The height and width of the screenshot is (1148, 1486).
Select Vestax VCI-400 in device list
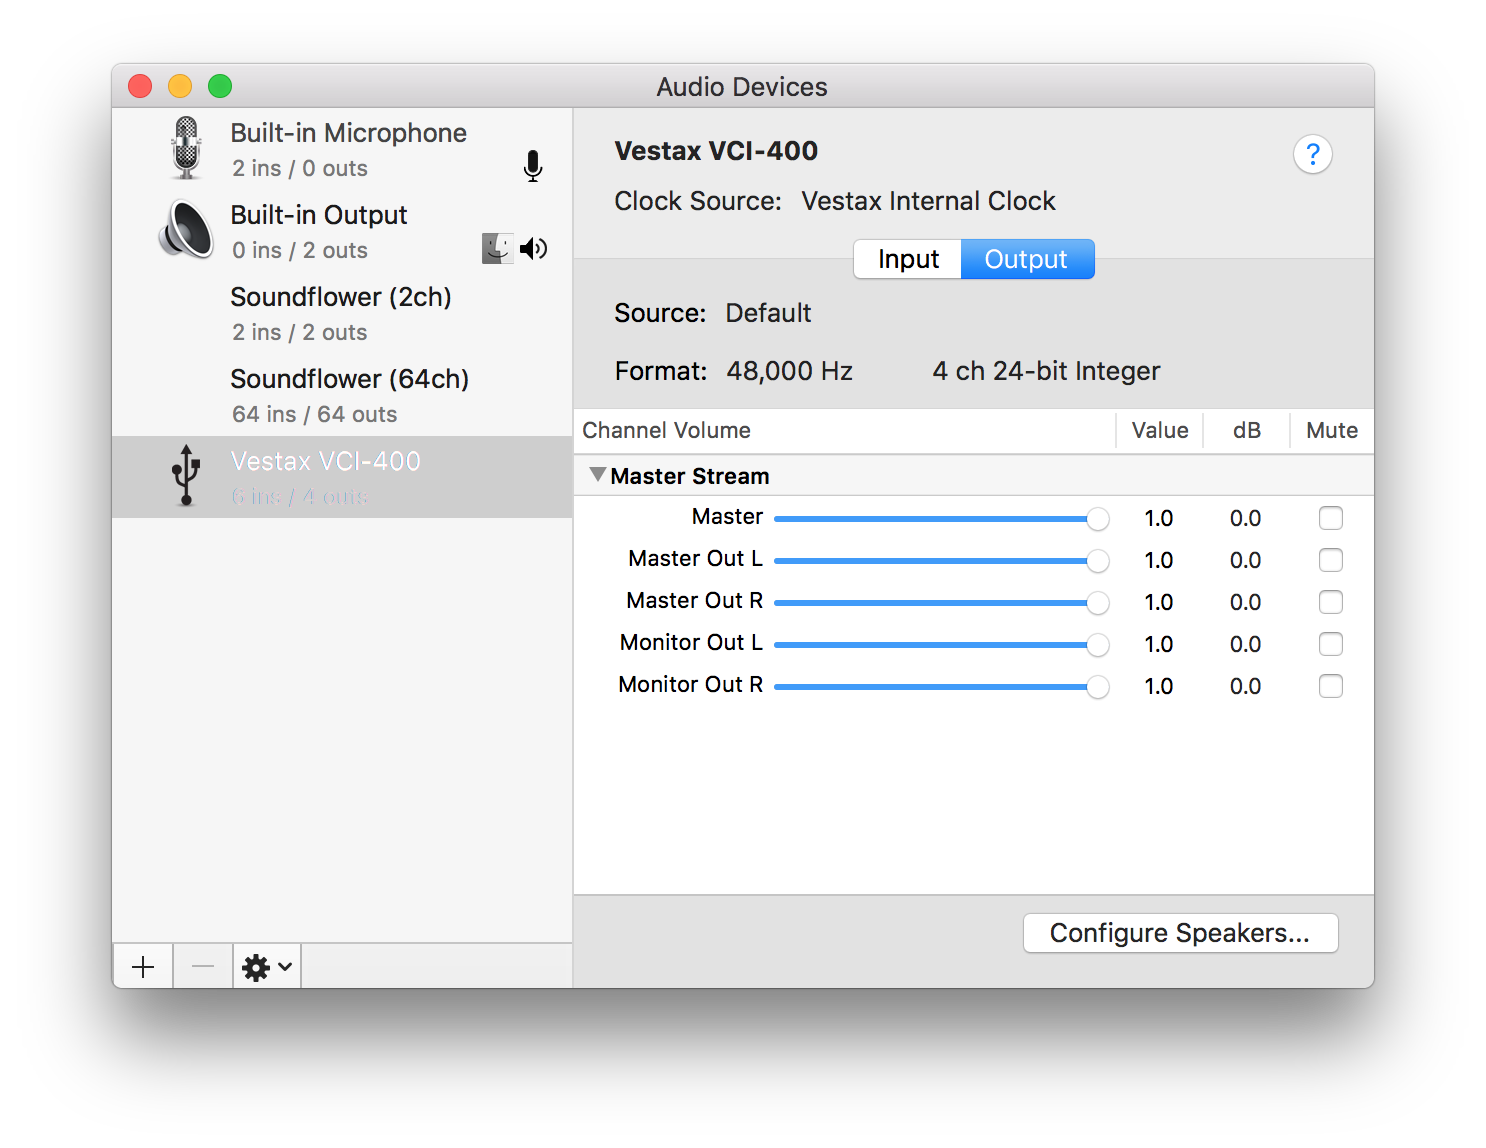[342, 477]
